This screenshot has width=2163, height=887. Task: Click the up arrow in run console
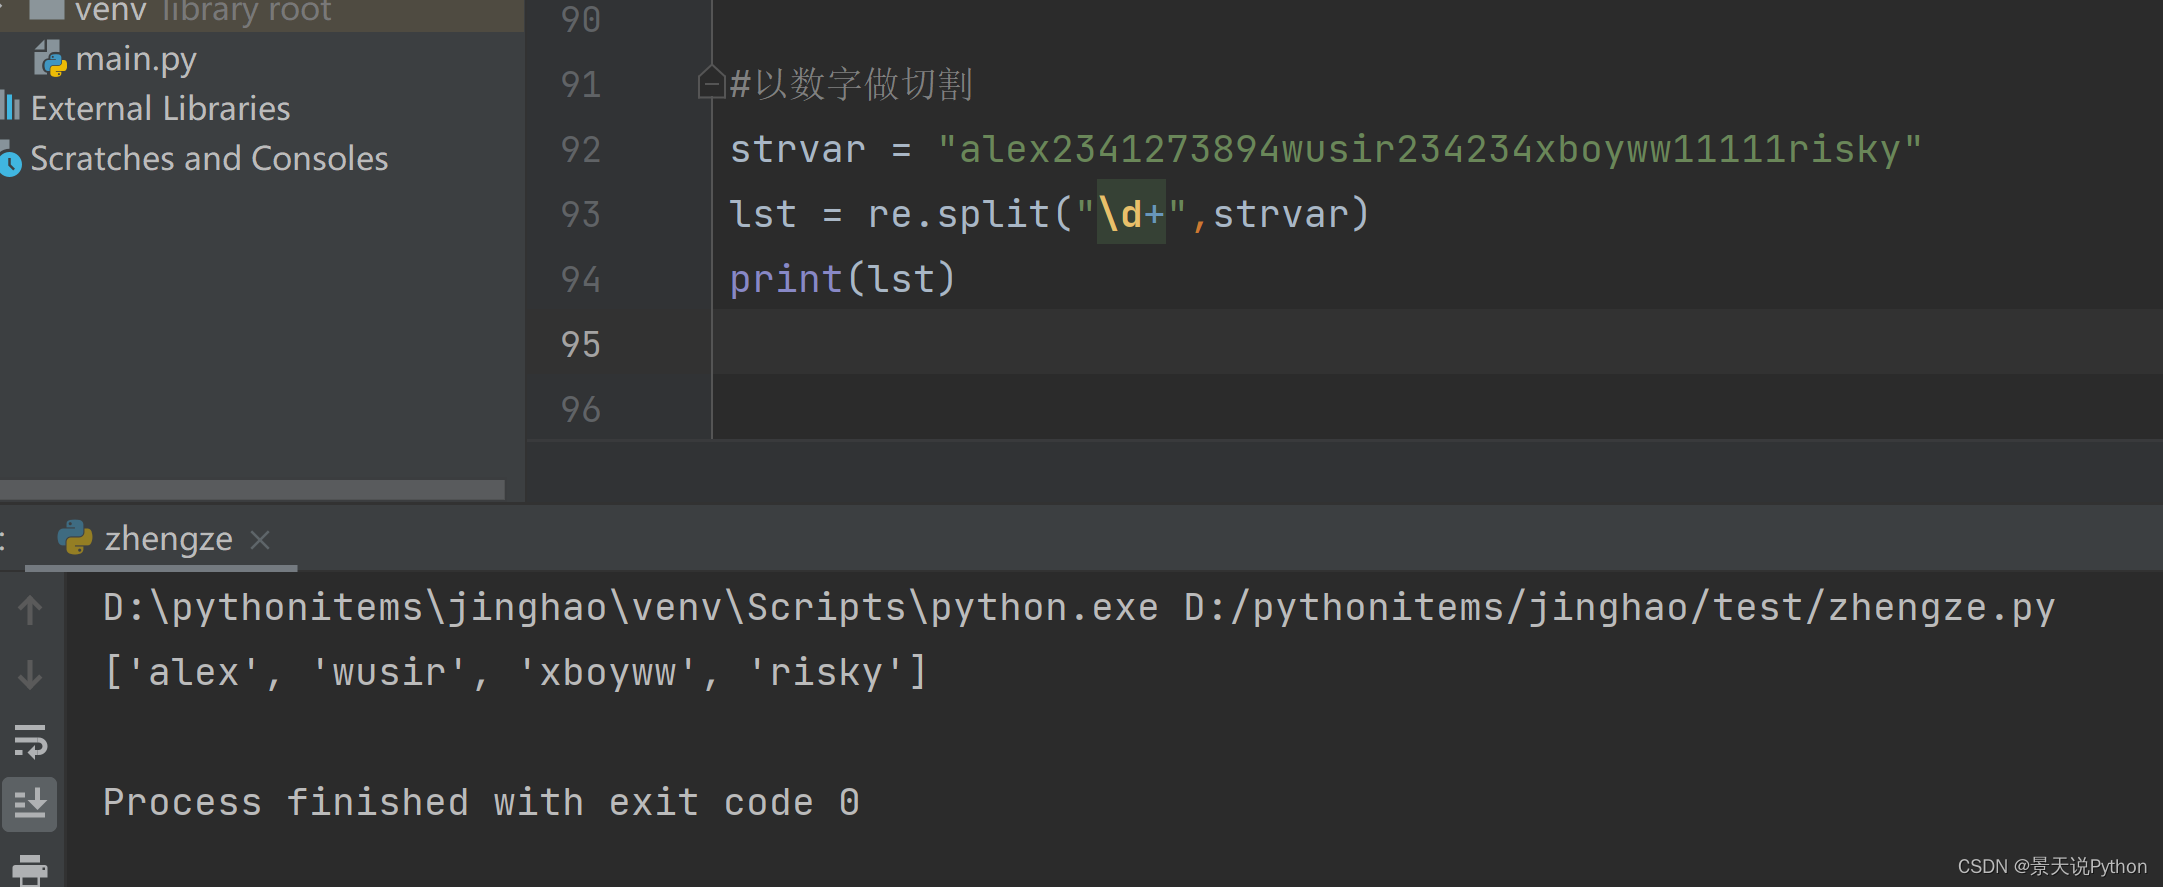pyautogui.click(x=30, y=609)
